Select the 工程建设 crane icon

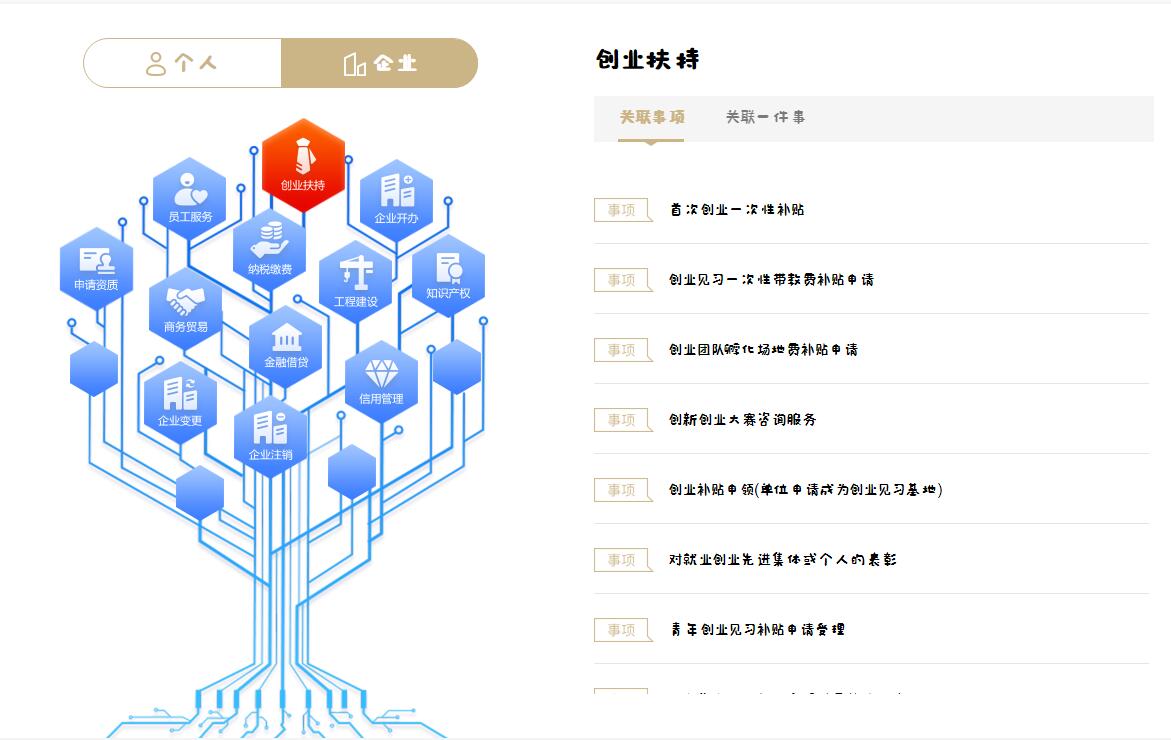[356, 281]
